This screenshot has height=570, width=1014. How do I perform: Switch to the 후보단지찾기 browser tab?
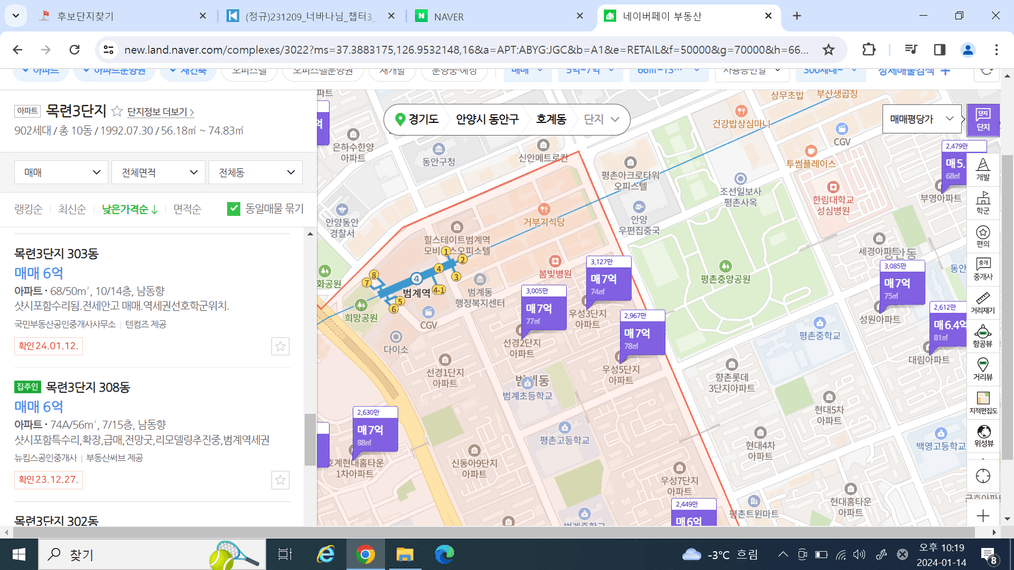pyautogui.click(x=121, y=16)
